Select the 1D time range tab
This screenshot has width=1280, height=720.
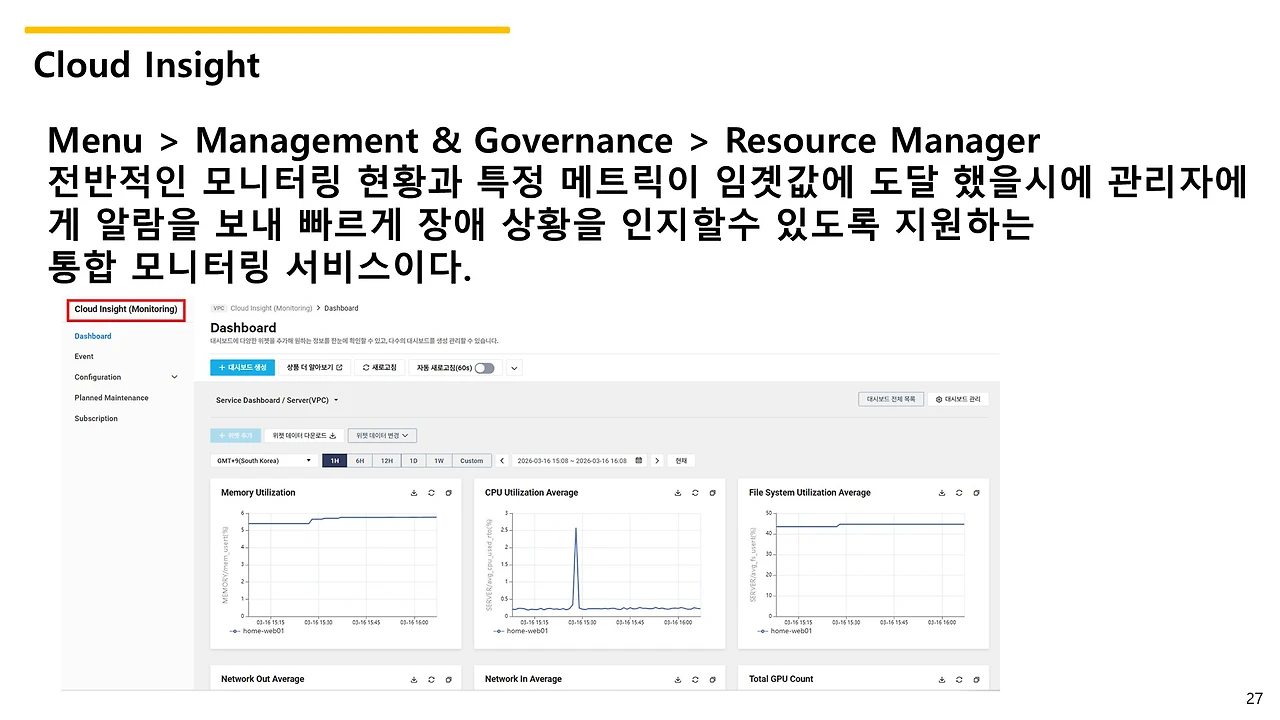point(414,461)
